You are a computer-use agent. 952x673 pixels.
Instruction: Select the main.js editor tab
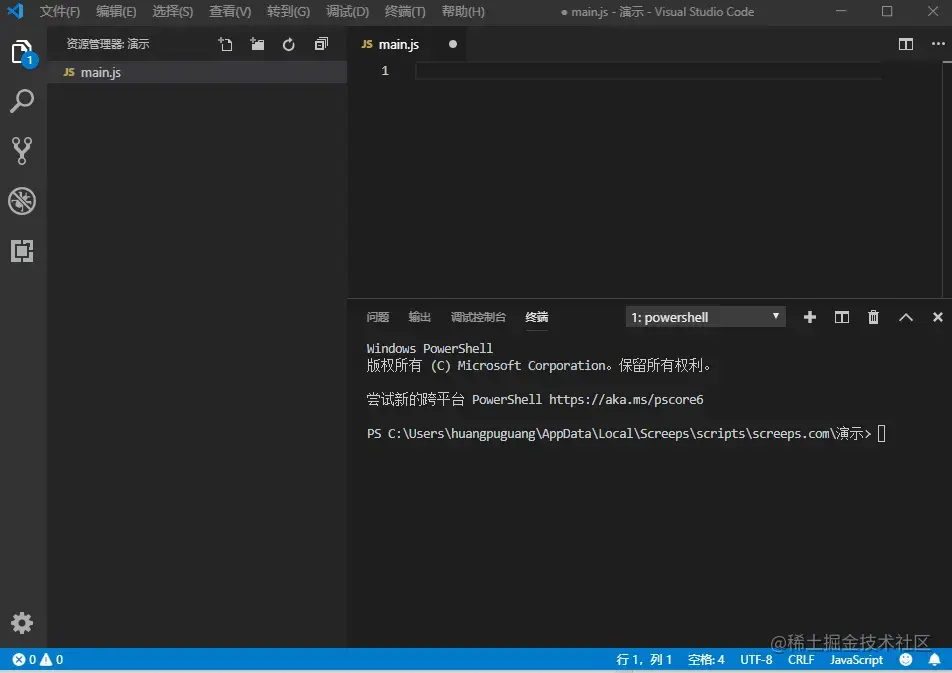pyautogui.click(x=407, y=44)
